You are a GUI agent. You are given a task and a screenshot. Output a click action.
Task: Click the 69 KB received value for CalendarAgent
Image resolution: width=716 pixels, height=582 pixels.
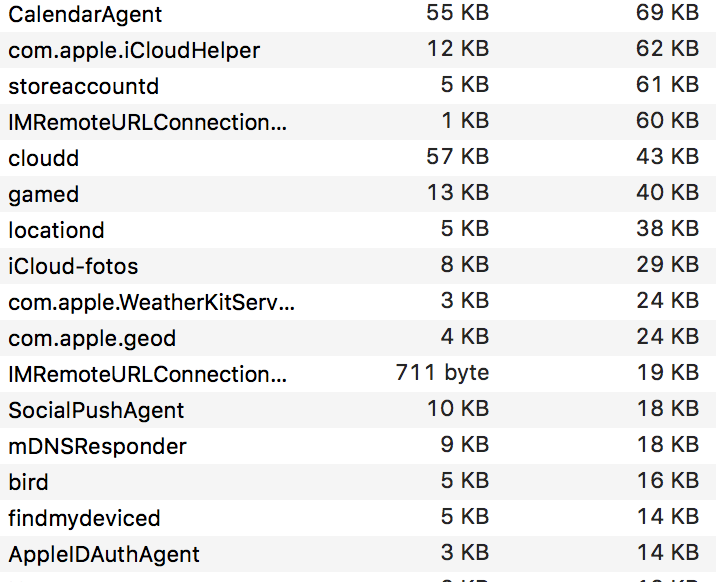[667, 13]
